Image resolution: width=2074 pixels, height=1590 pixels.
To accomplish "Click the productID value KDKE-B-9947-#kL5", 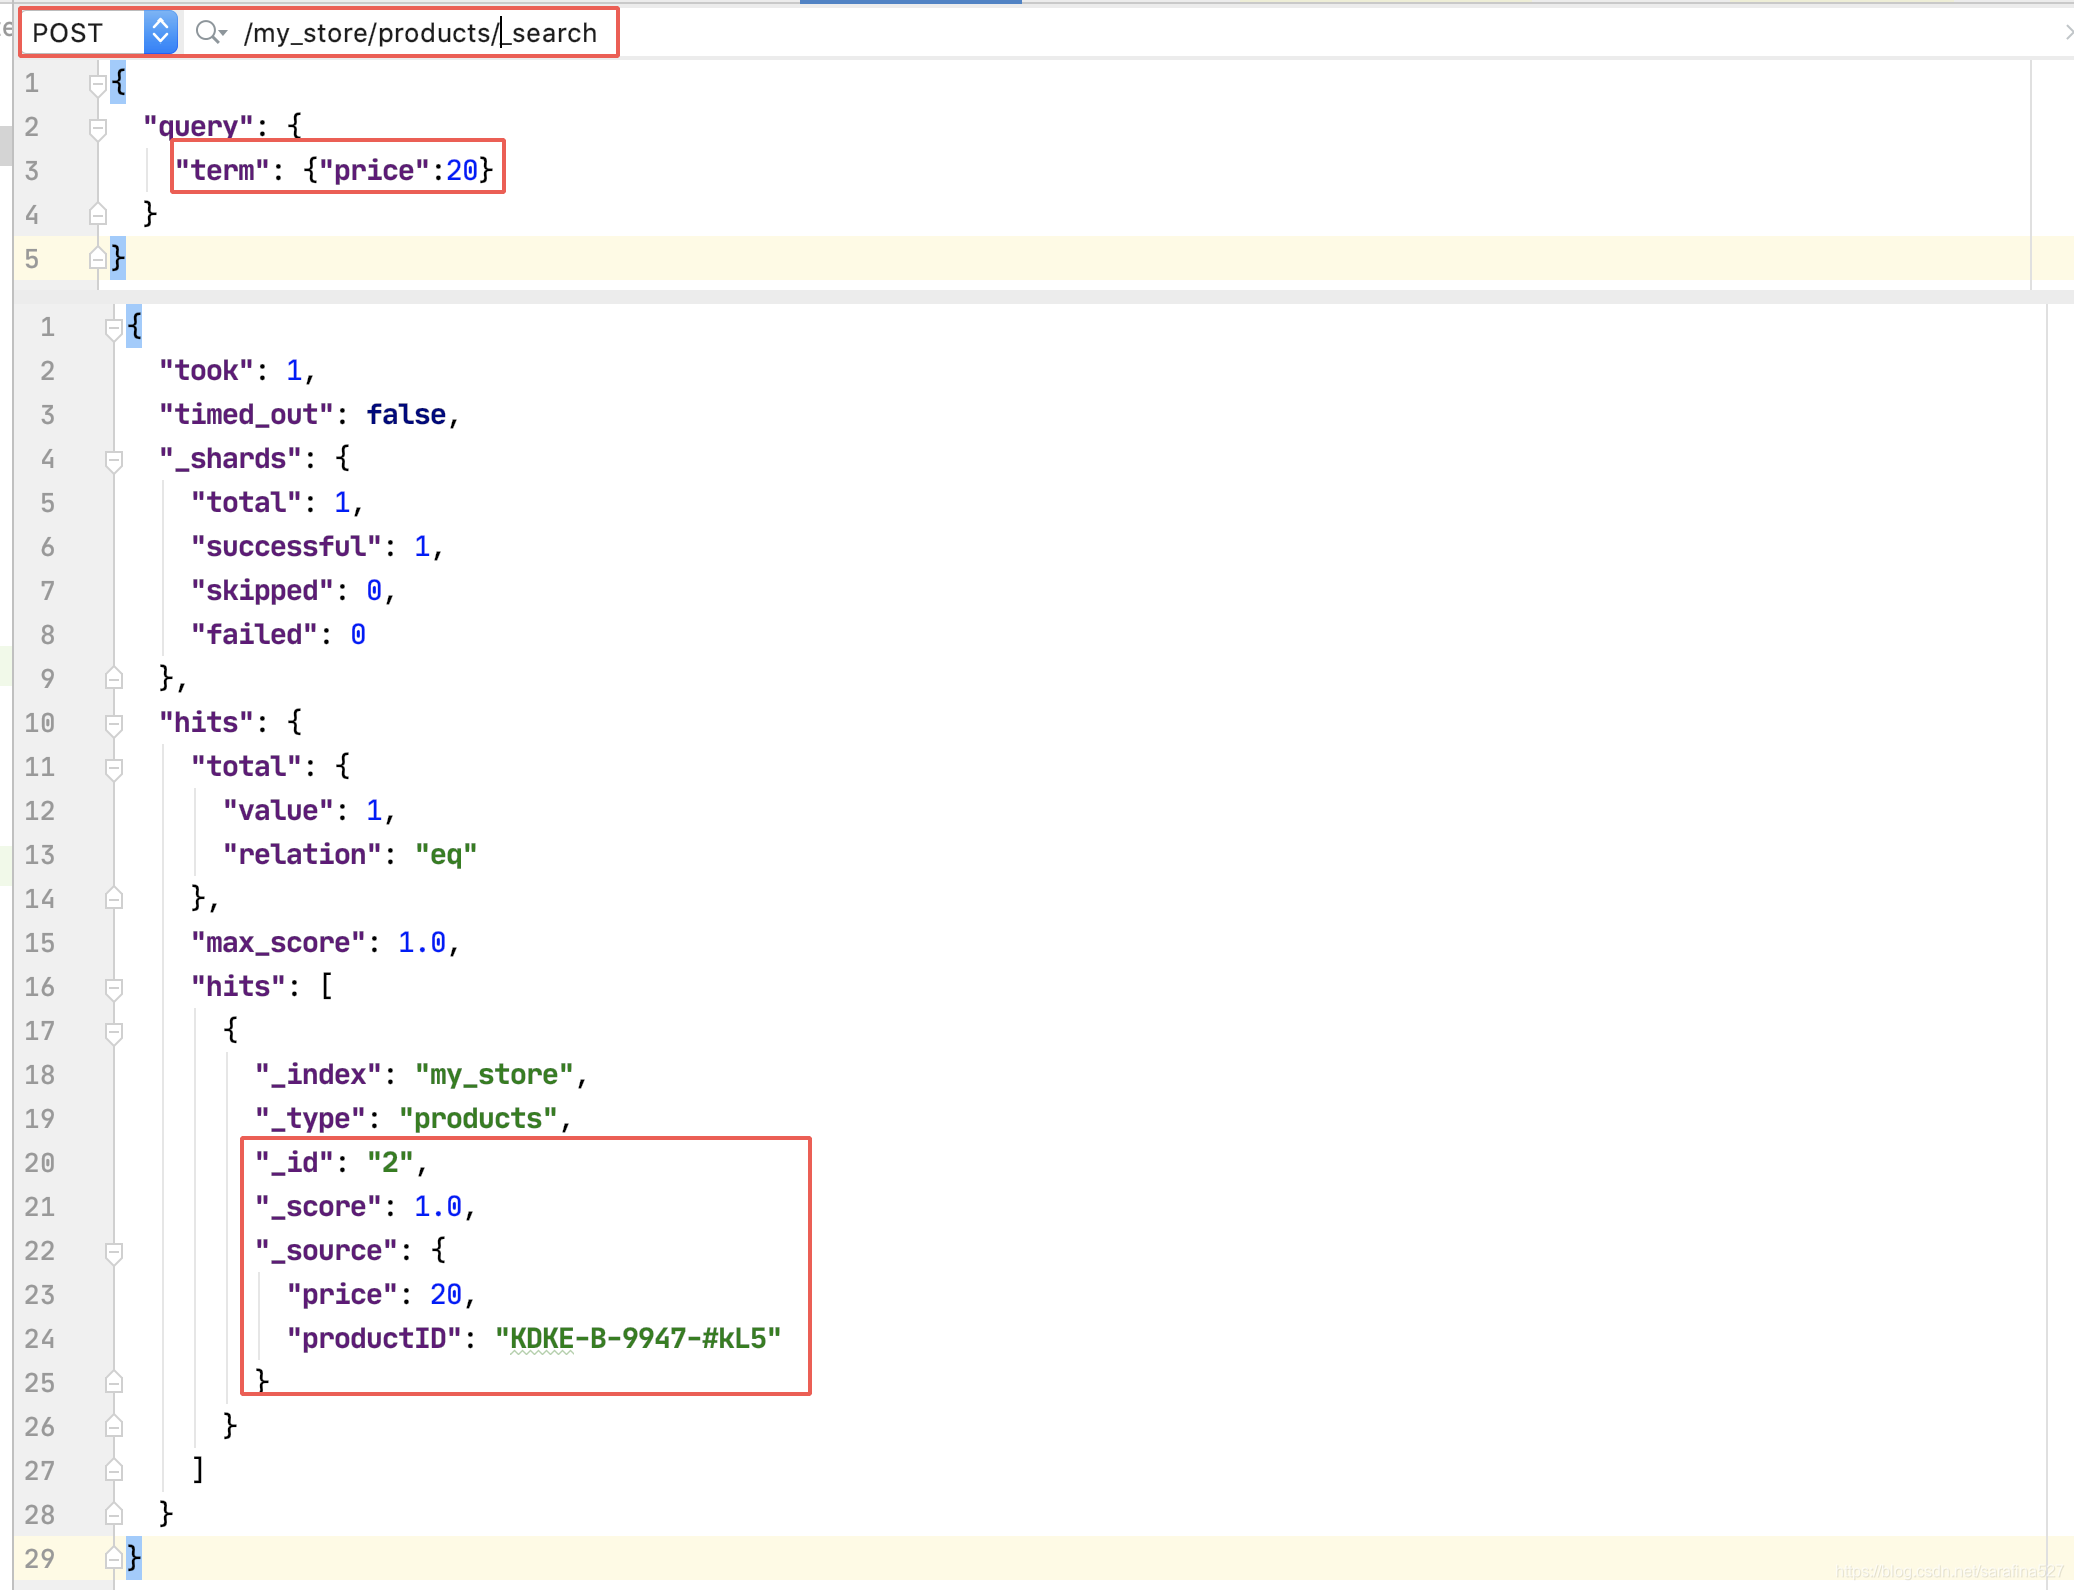I will (638, 1338).
